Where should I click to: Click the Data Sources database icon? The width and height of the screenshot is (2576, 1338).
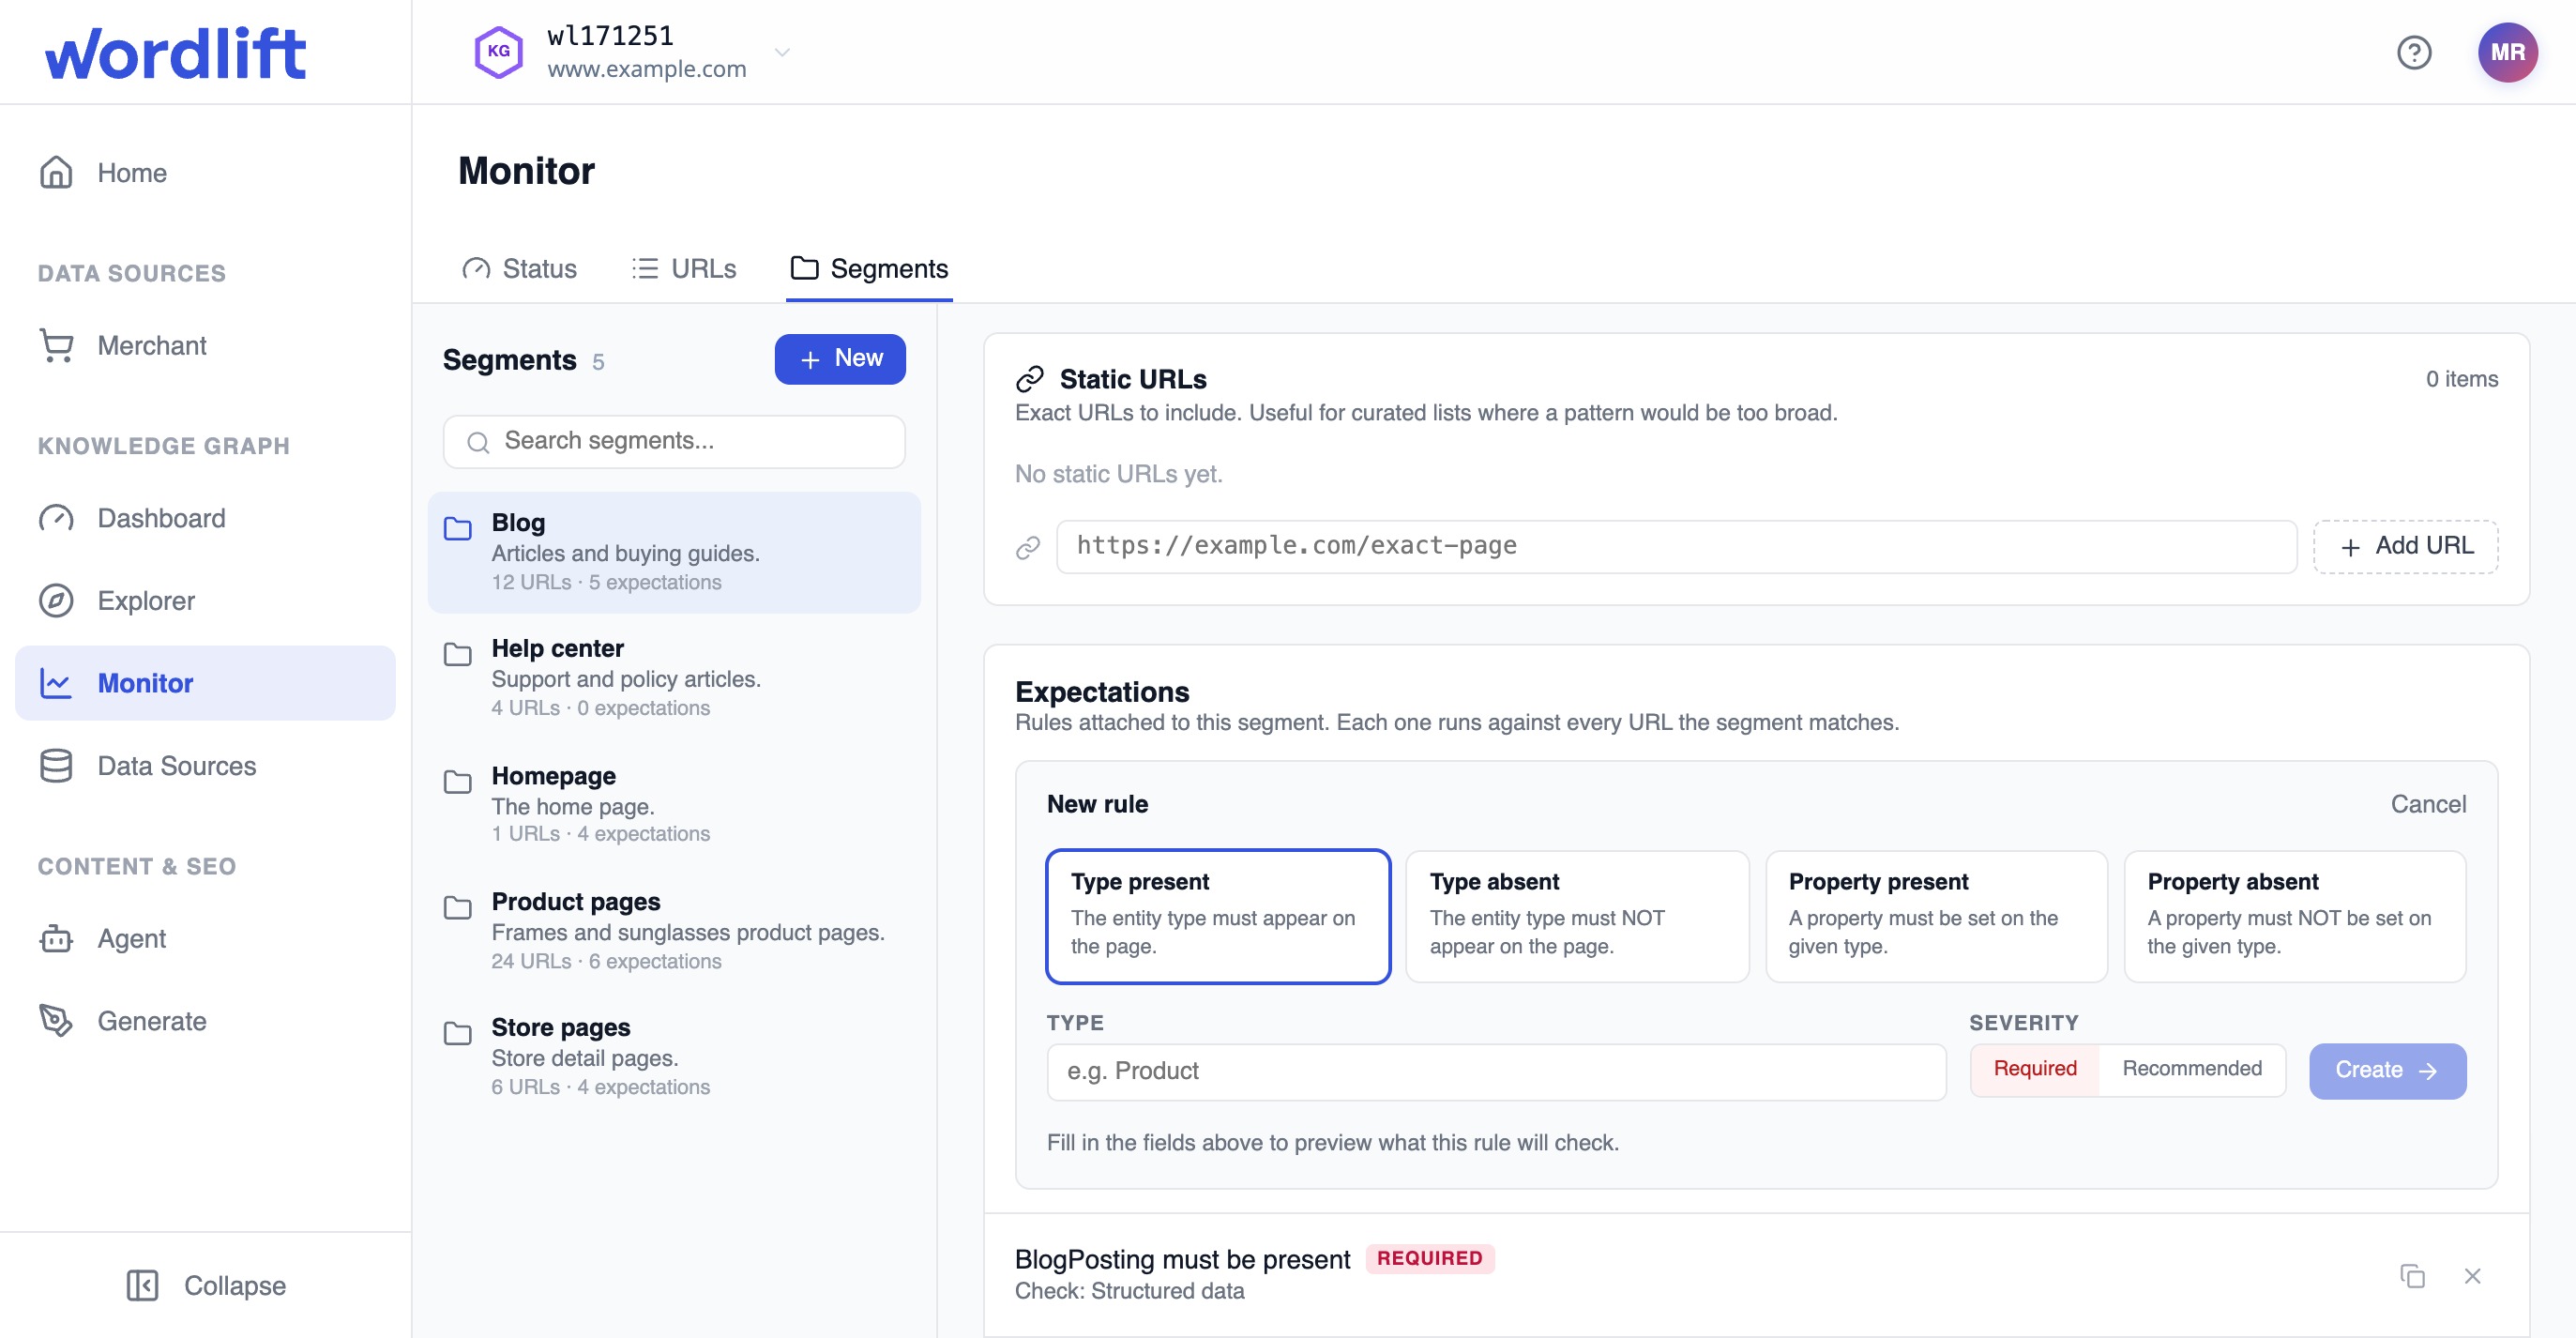click(56, 765)
